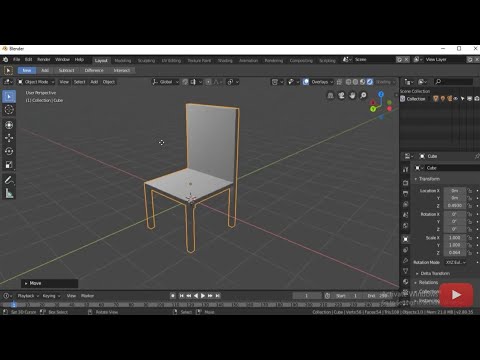Jump to the end frame in timeline
The width and height of the screenshot is (480, 360).
[218, 296]
